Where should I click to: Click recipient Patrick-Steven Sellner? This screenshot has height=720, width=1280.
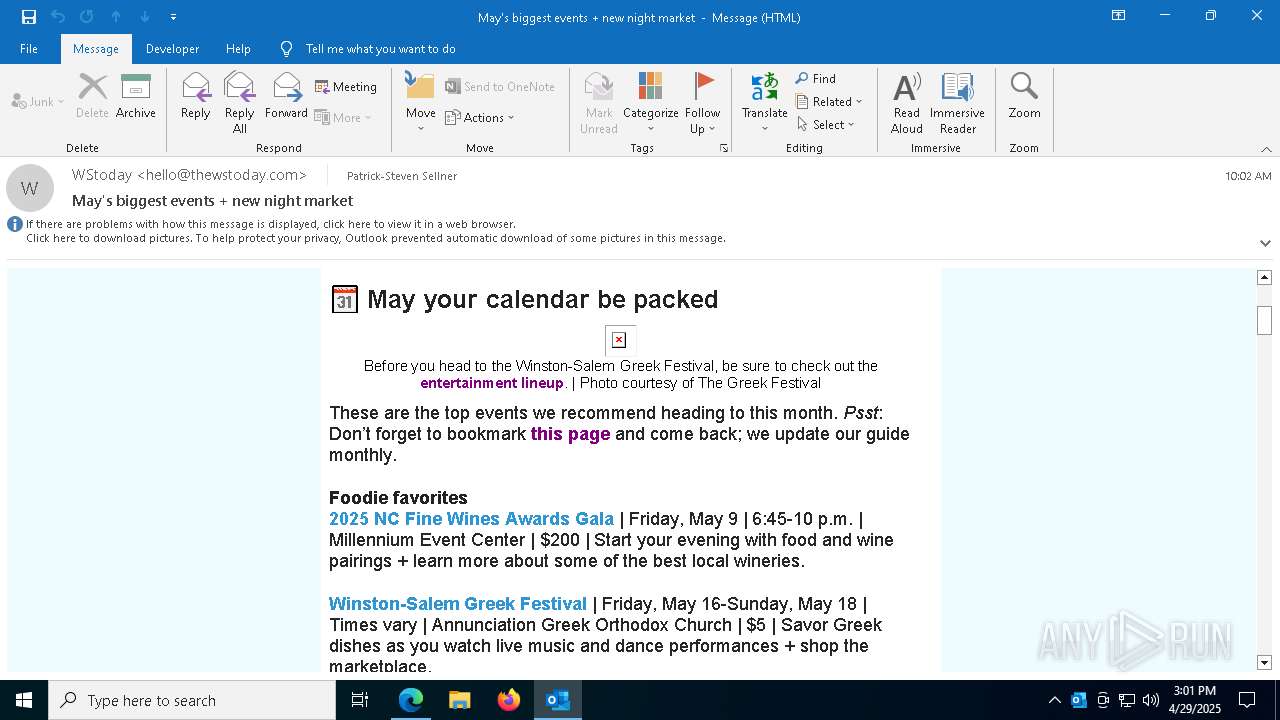[x=402, y=176]
